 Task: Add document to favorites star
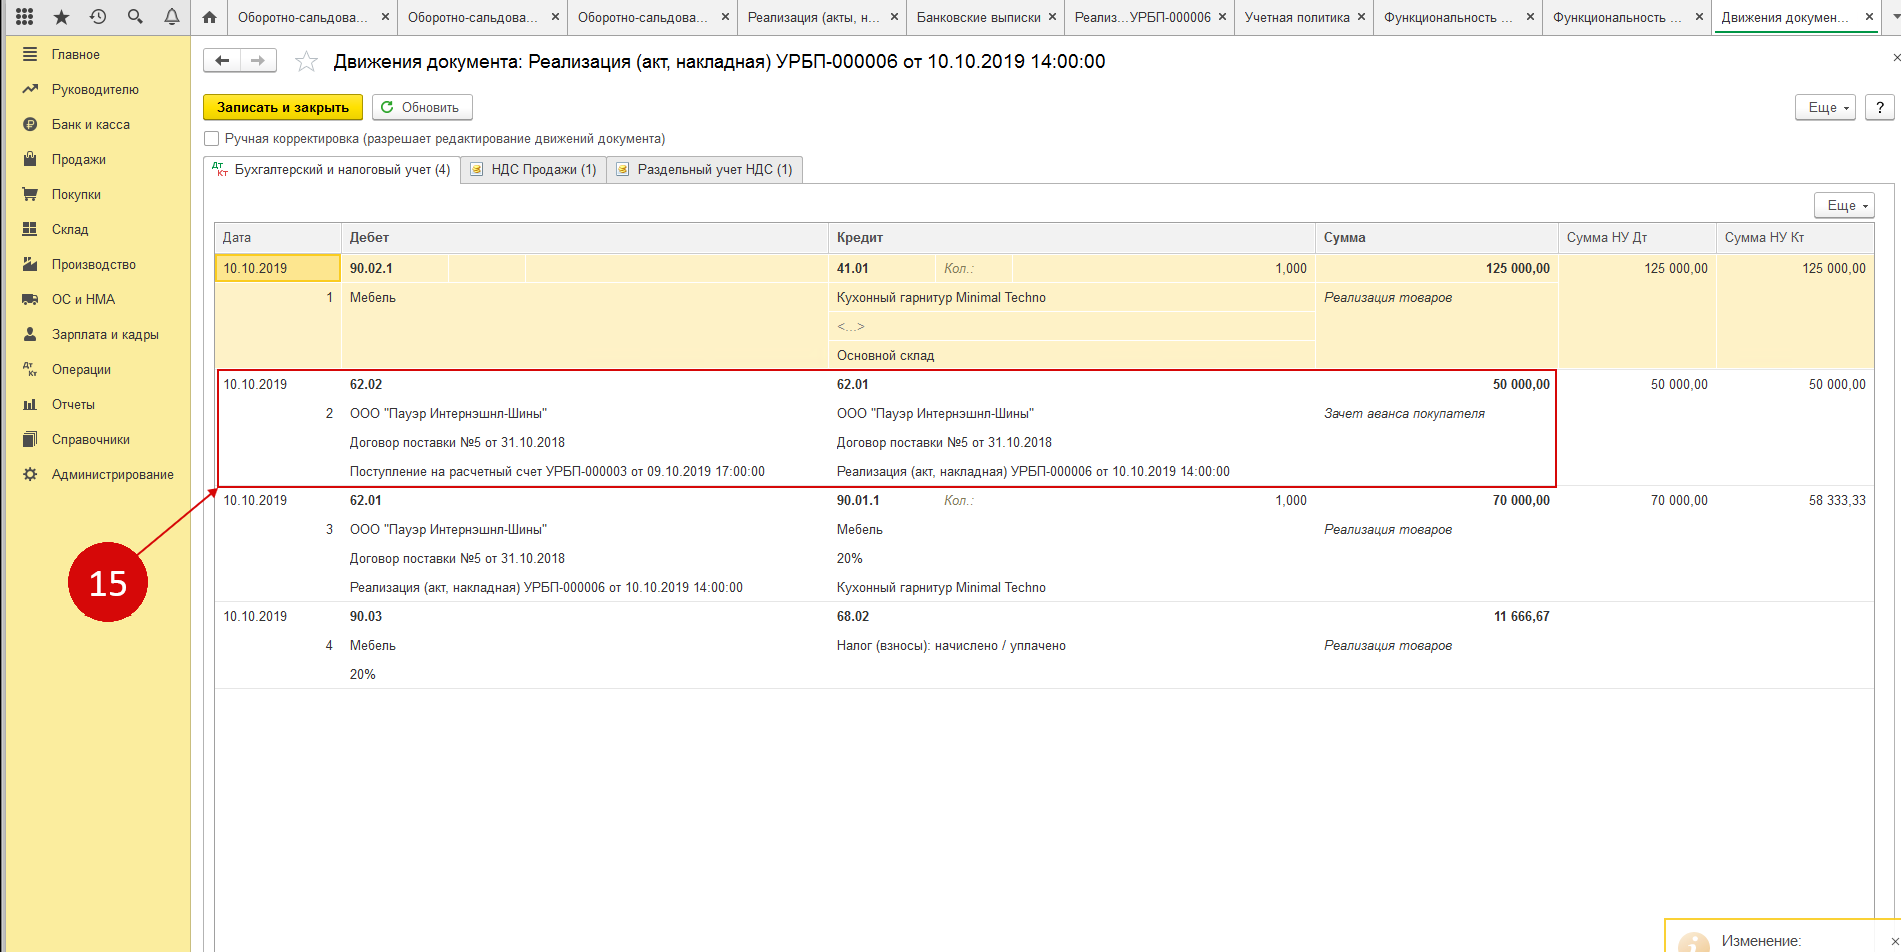coord(306,62)
